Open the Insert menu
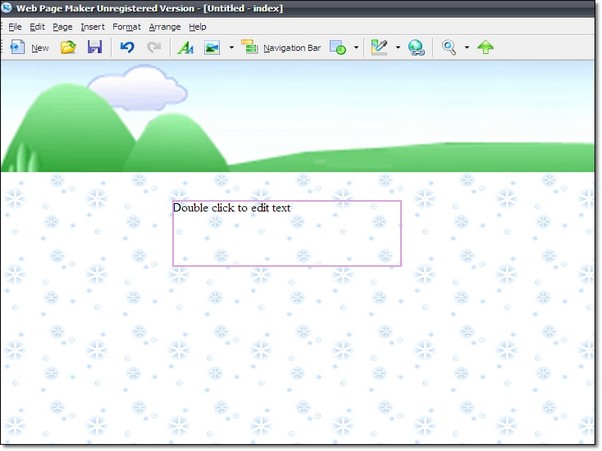This screenshot has height=451, width=602. click(92, 26)
